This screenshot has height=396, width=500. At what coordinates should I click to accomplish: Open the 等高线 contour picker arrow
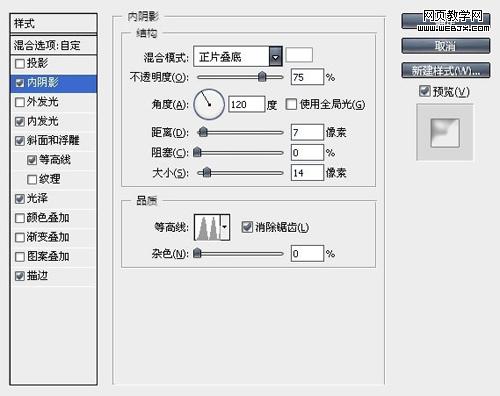pos(225,227)
